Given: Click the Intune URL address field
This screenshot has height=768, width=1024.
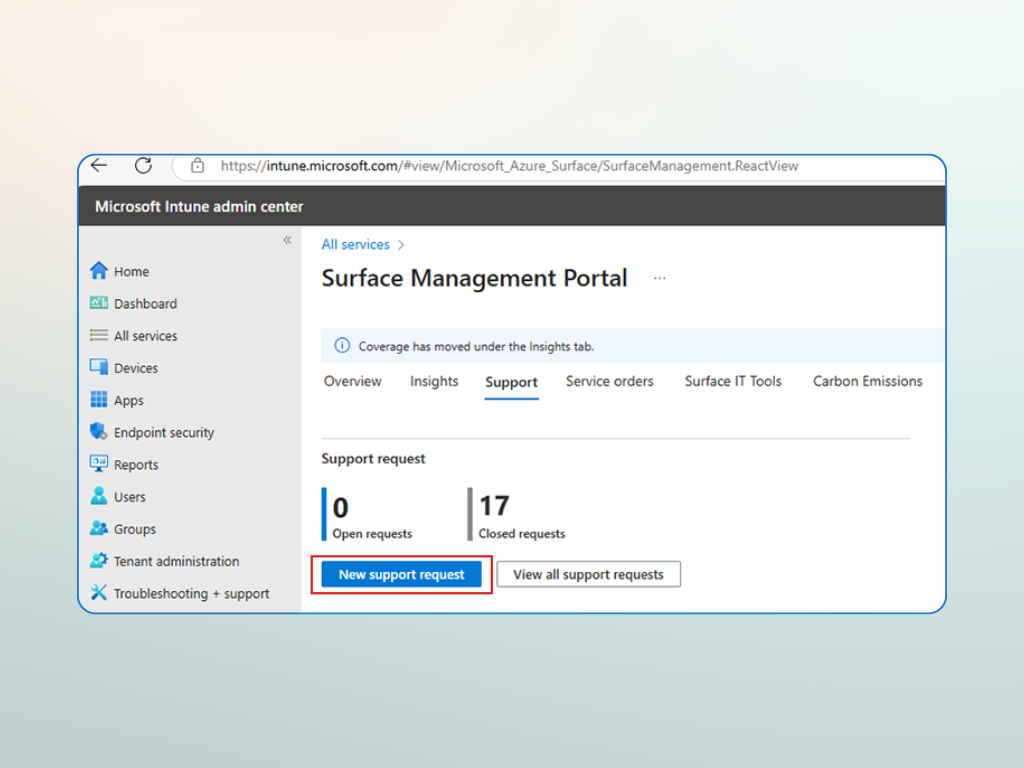Looking at the screenshot, I should tap(509, 166).
